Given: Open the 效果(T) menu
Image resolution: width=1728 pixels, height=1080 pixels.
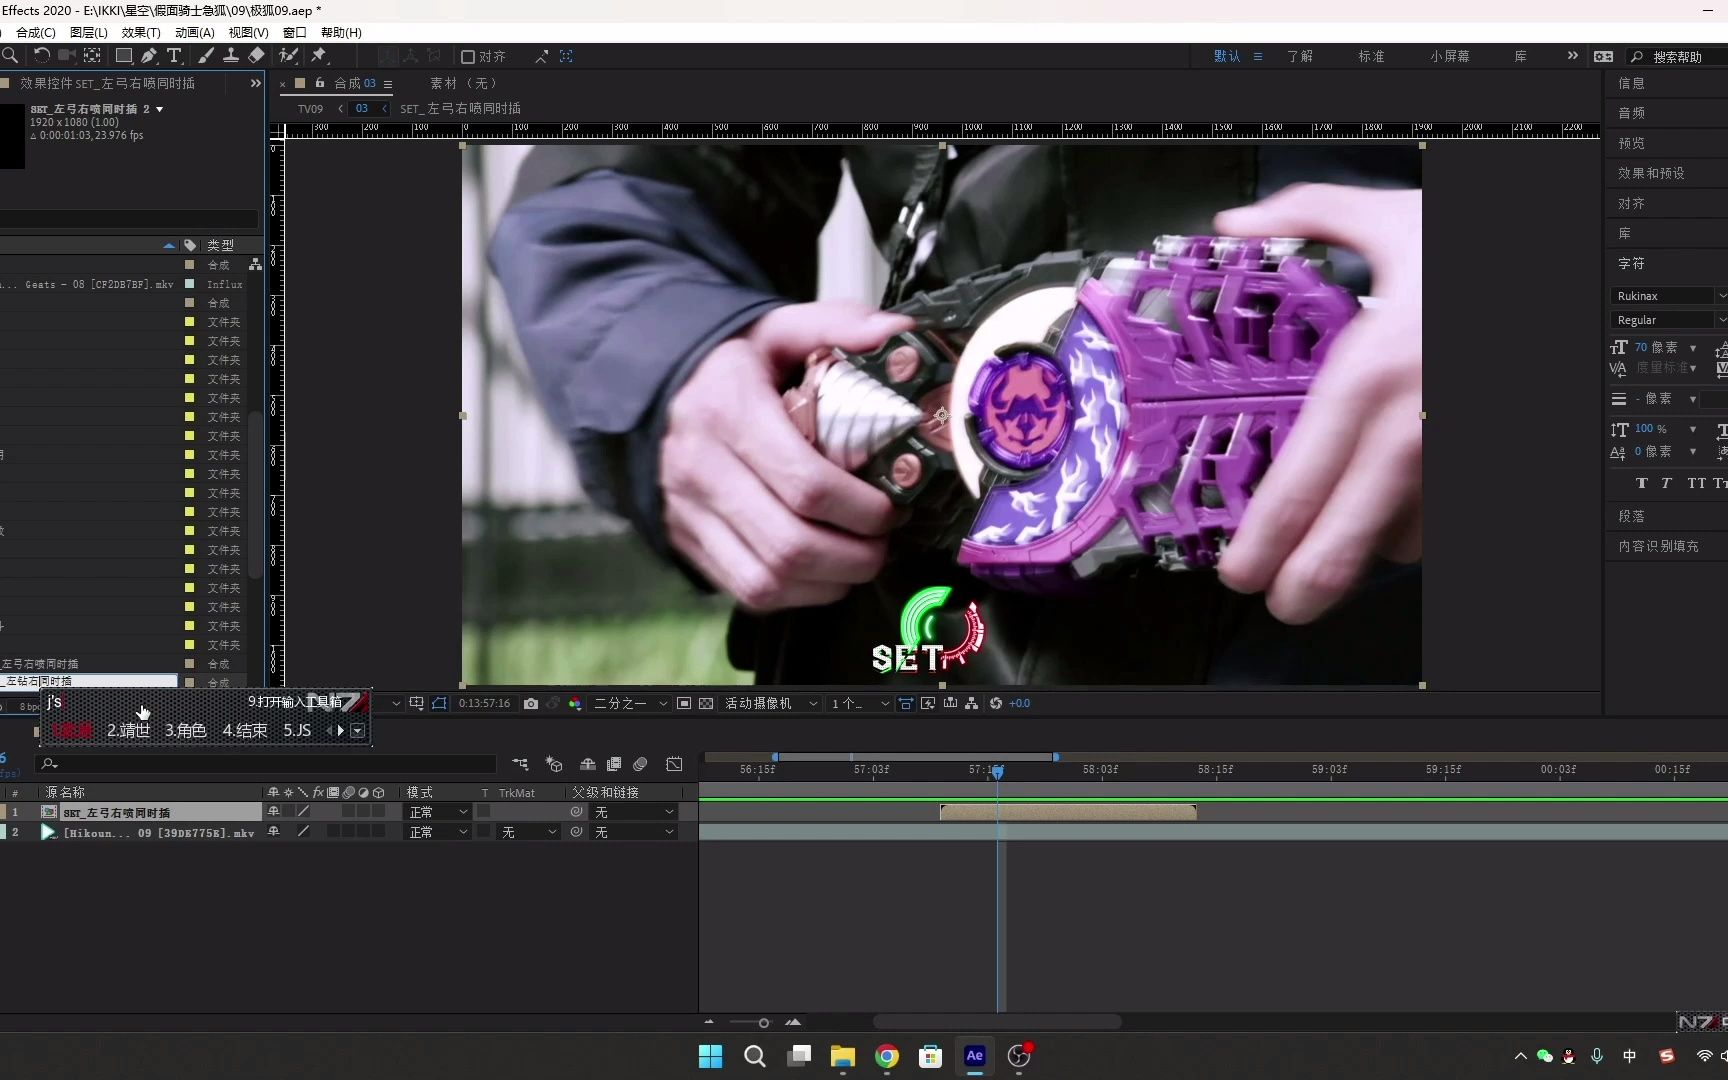Looking at the screenshot, I should pos(141,32).
